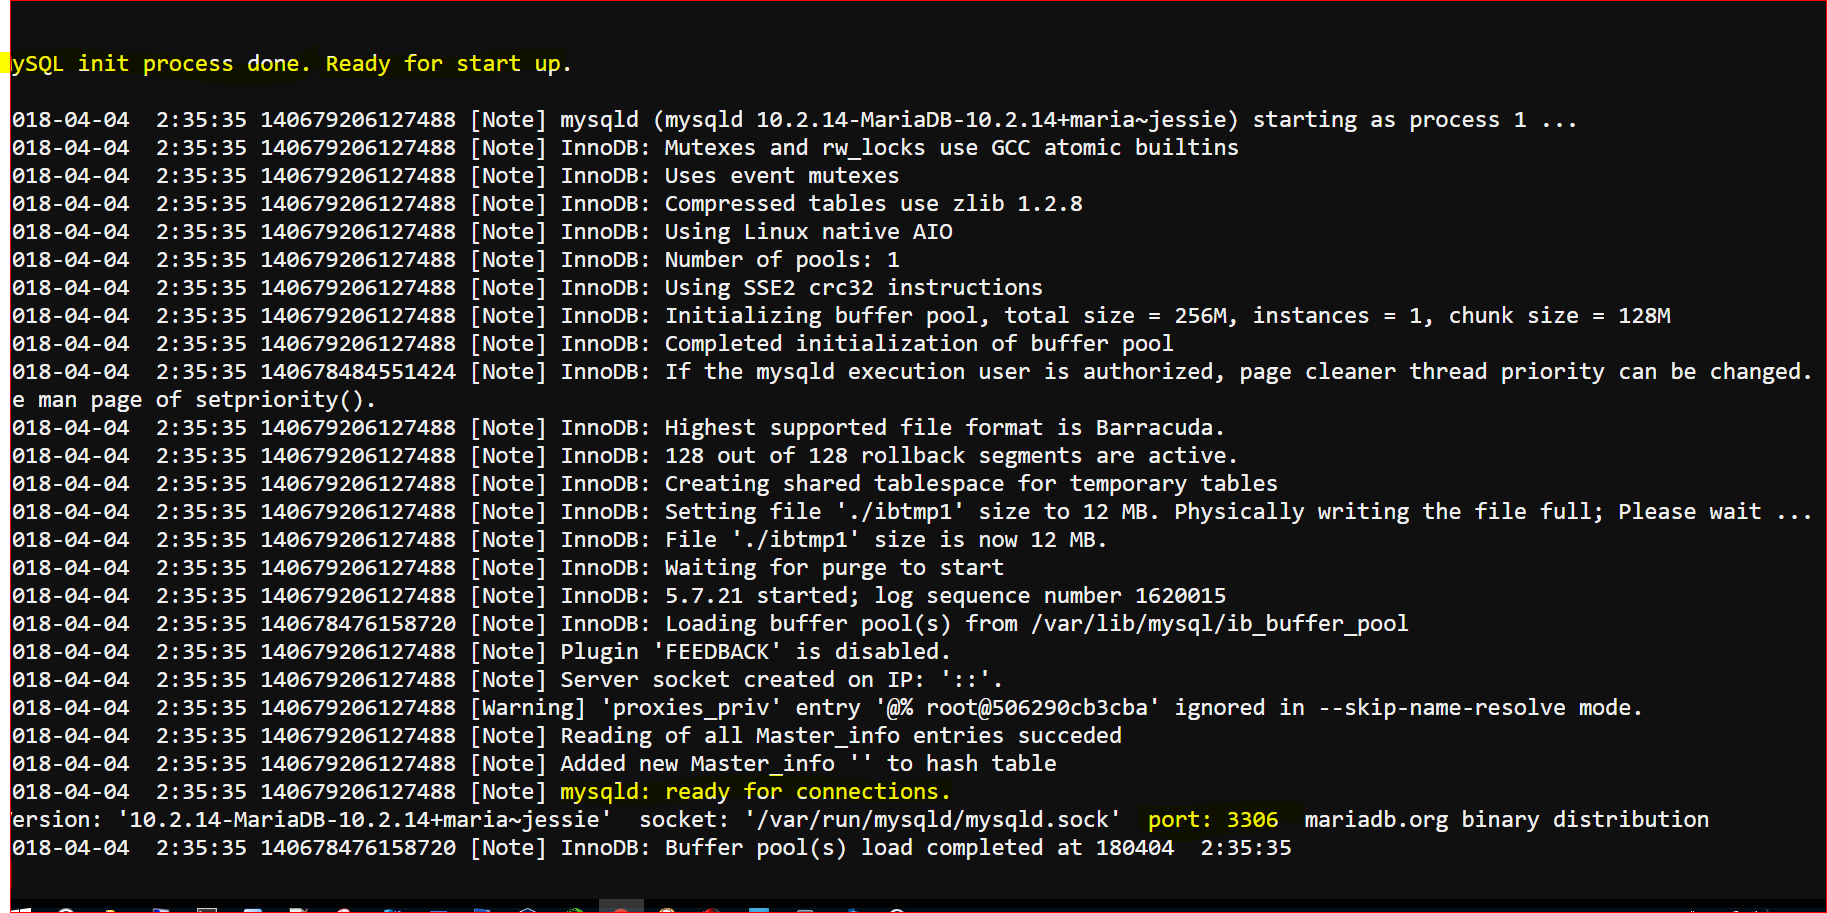Click the '[Warning]' tag in the log
This screenshot has width=1827, height=913.
pos(528,708)
